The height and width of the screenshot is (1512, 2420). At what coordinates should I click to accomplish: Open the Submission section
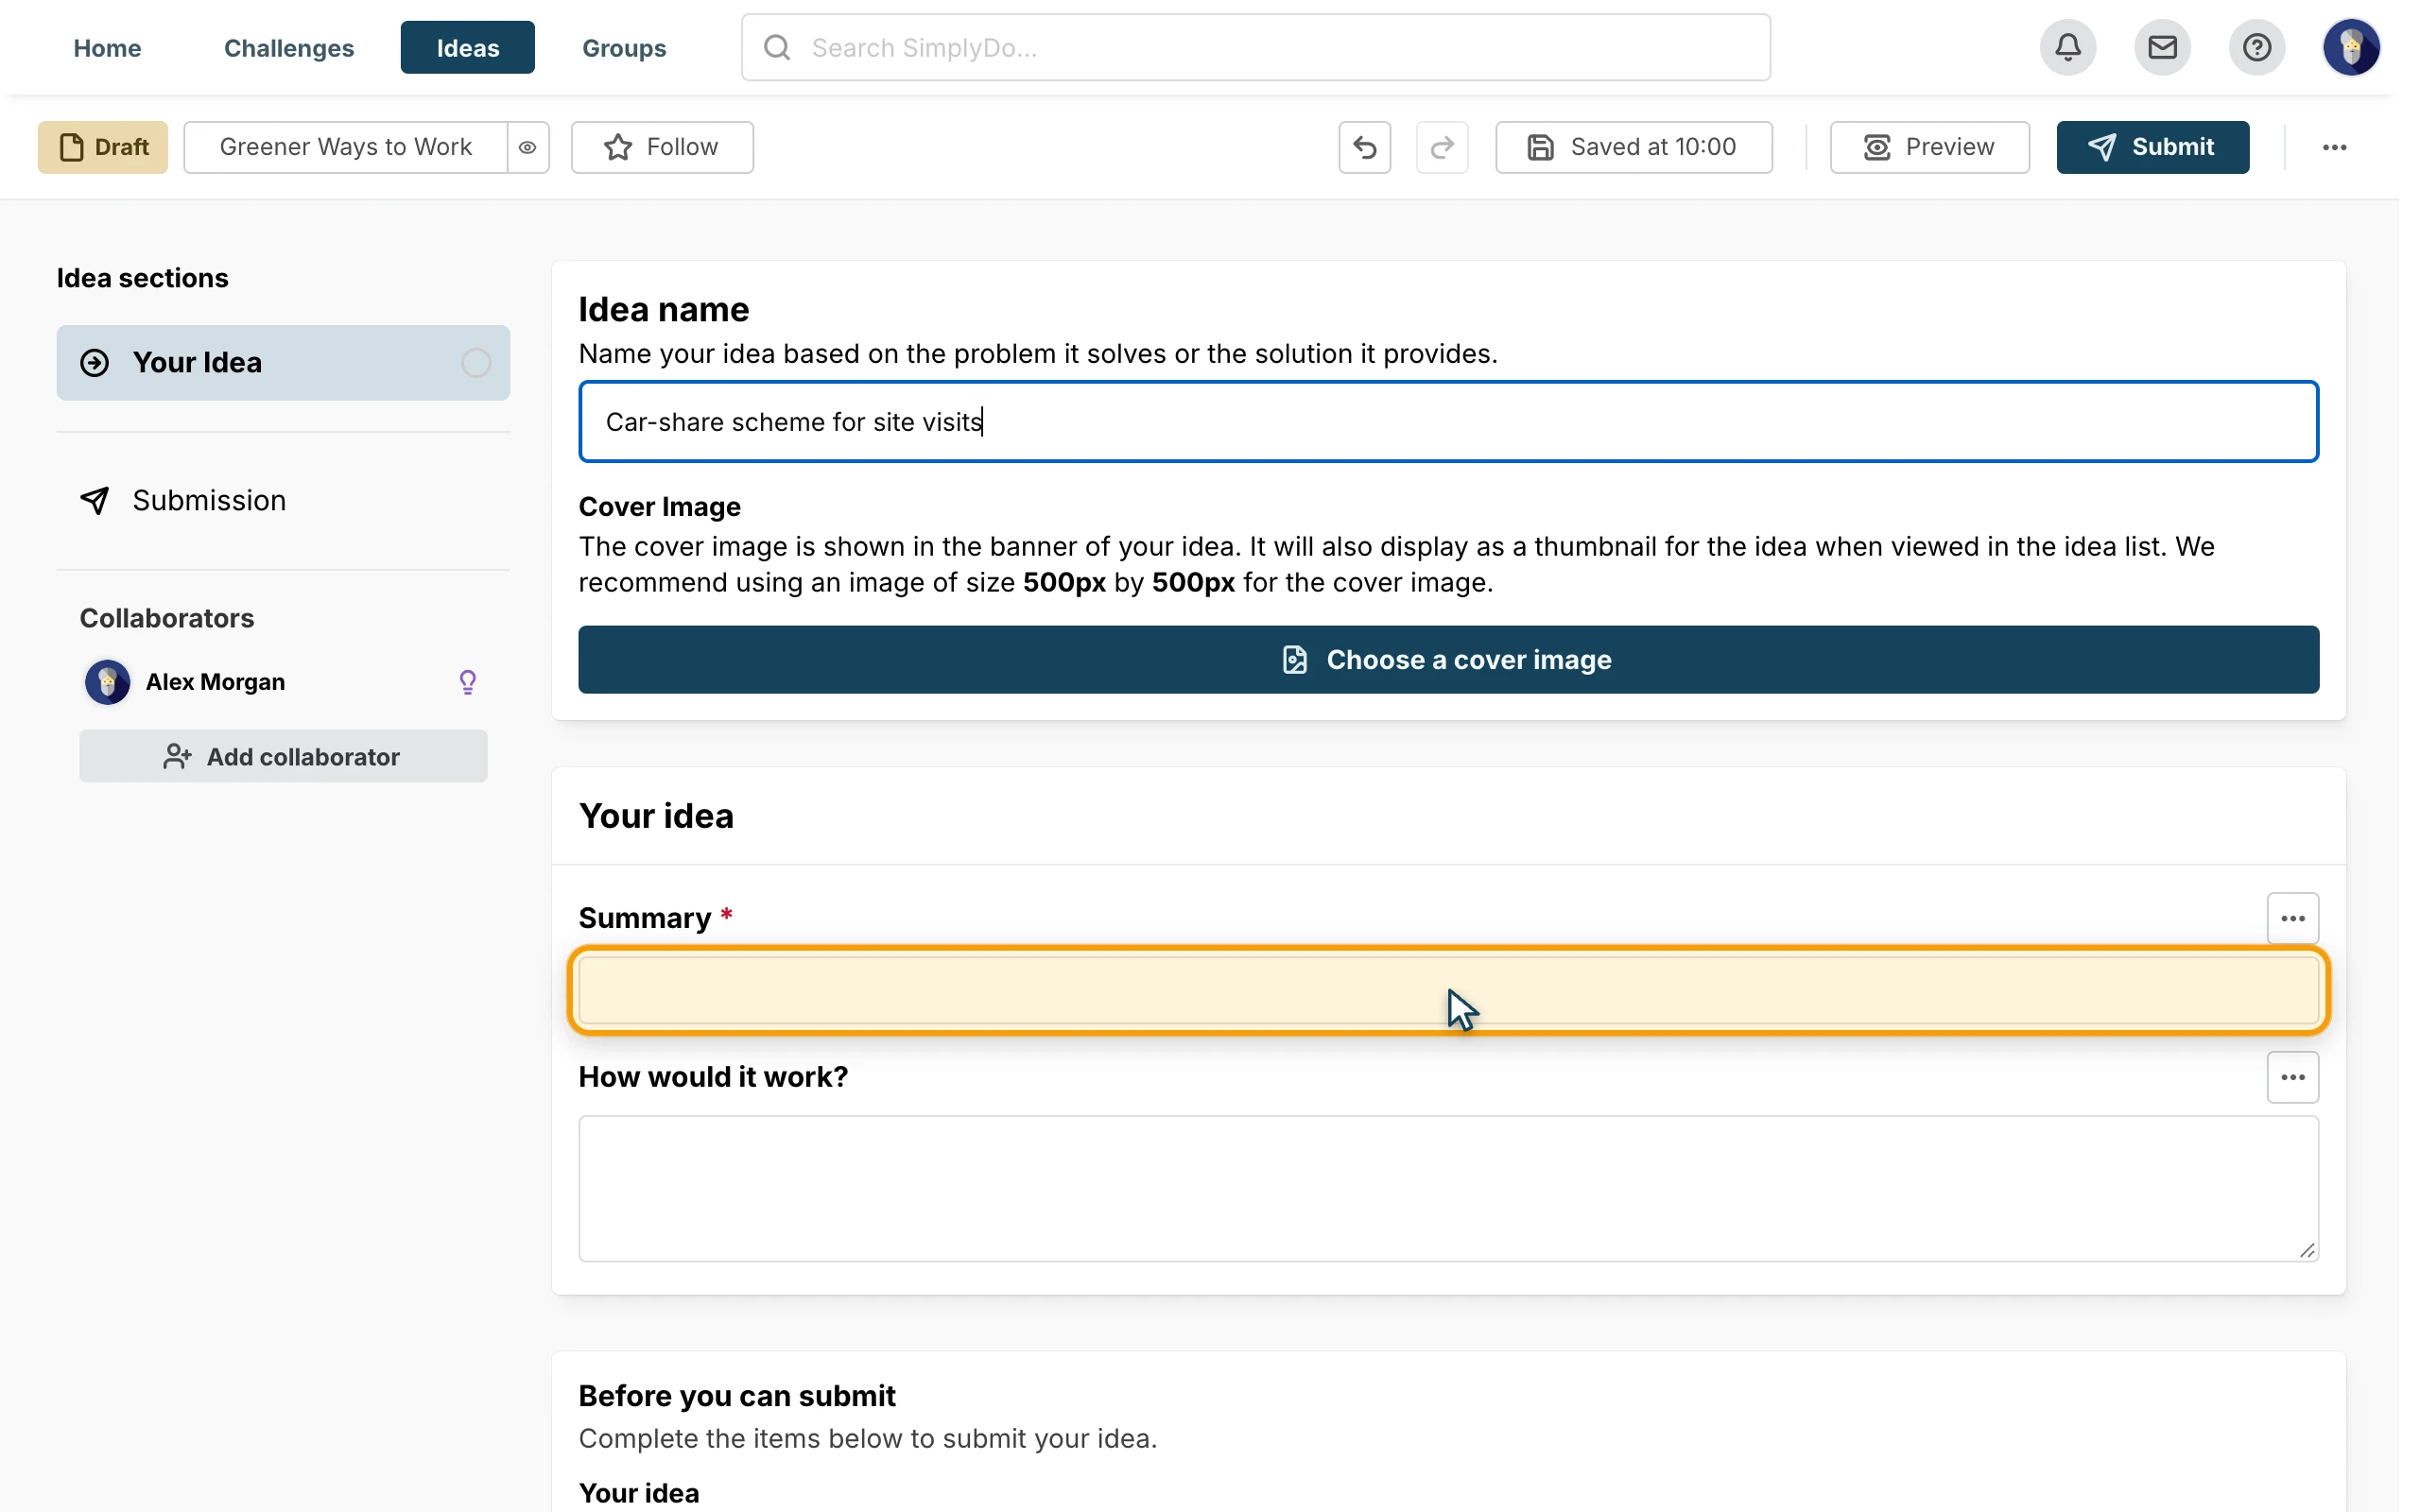click(283, 500)
